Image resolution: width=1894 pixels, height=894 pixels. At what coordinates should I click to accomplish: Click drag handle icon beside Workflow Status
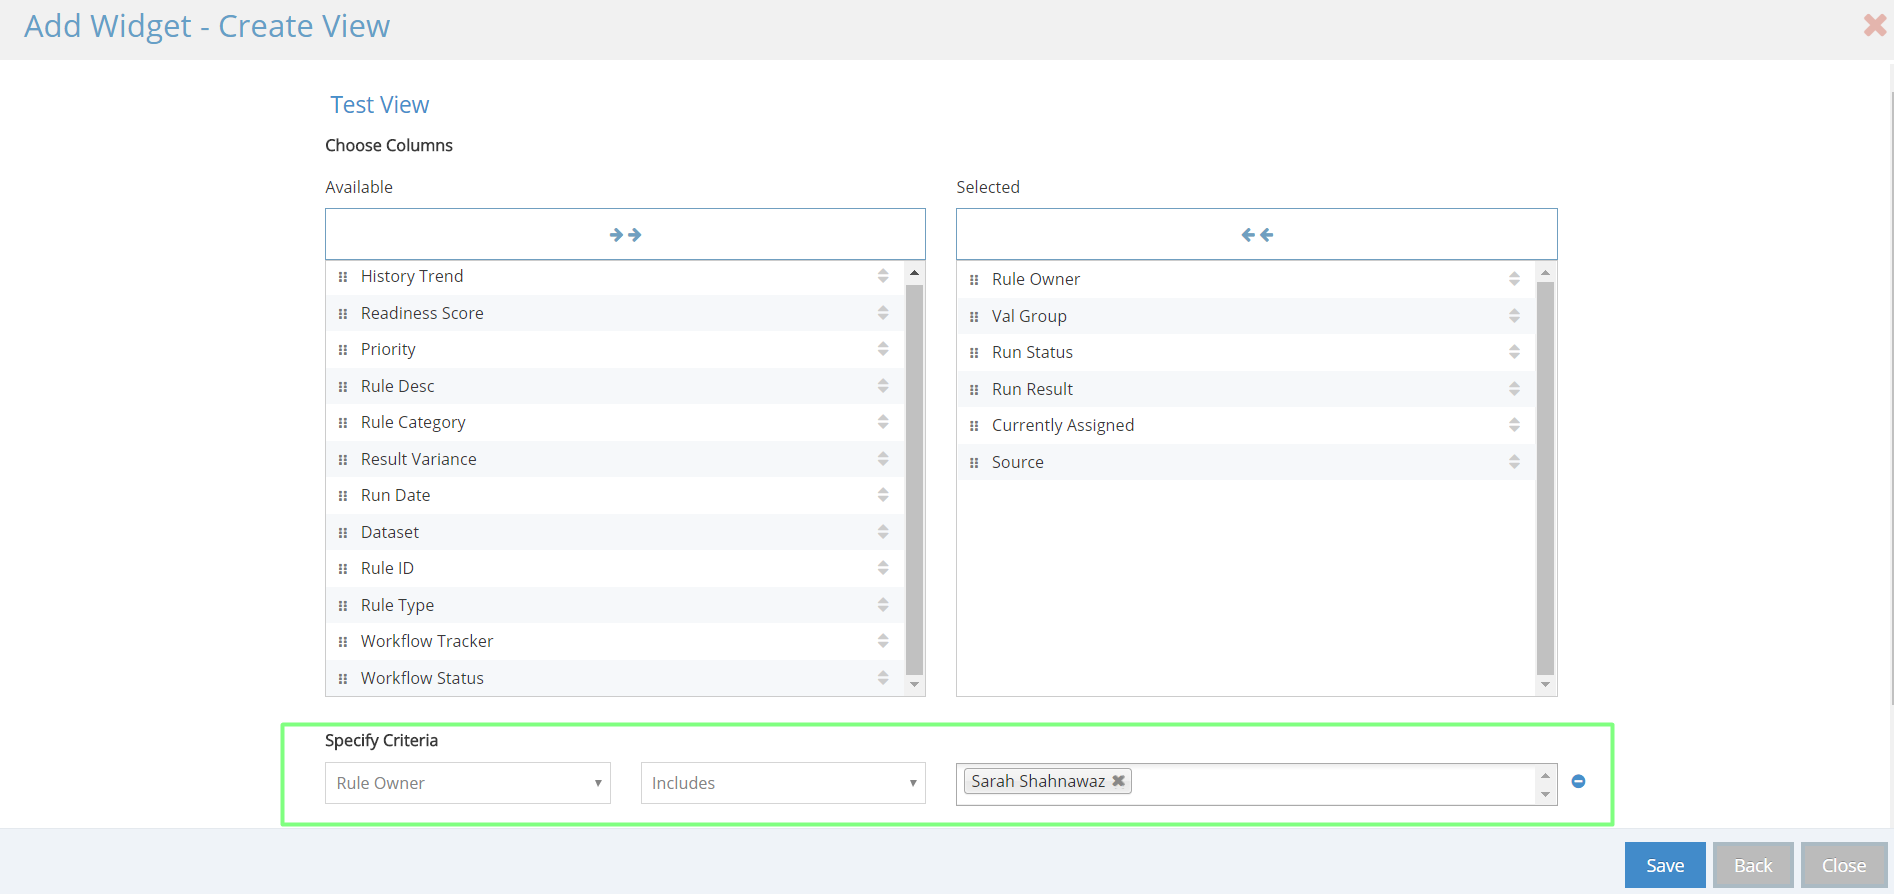(343, 679)
